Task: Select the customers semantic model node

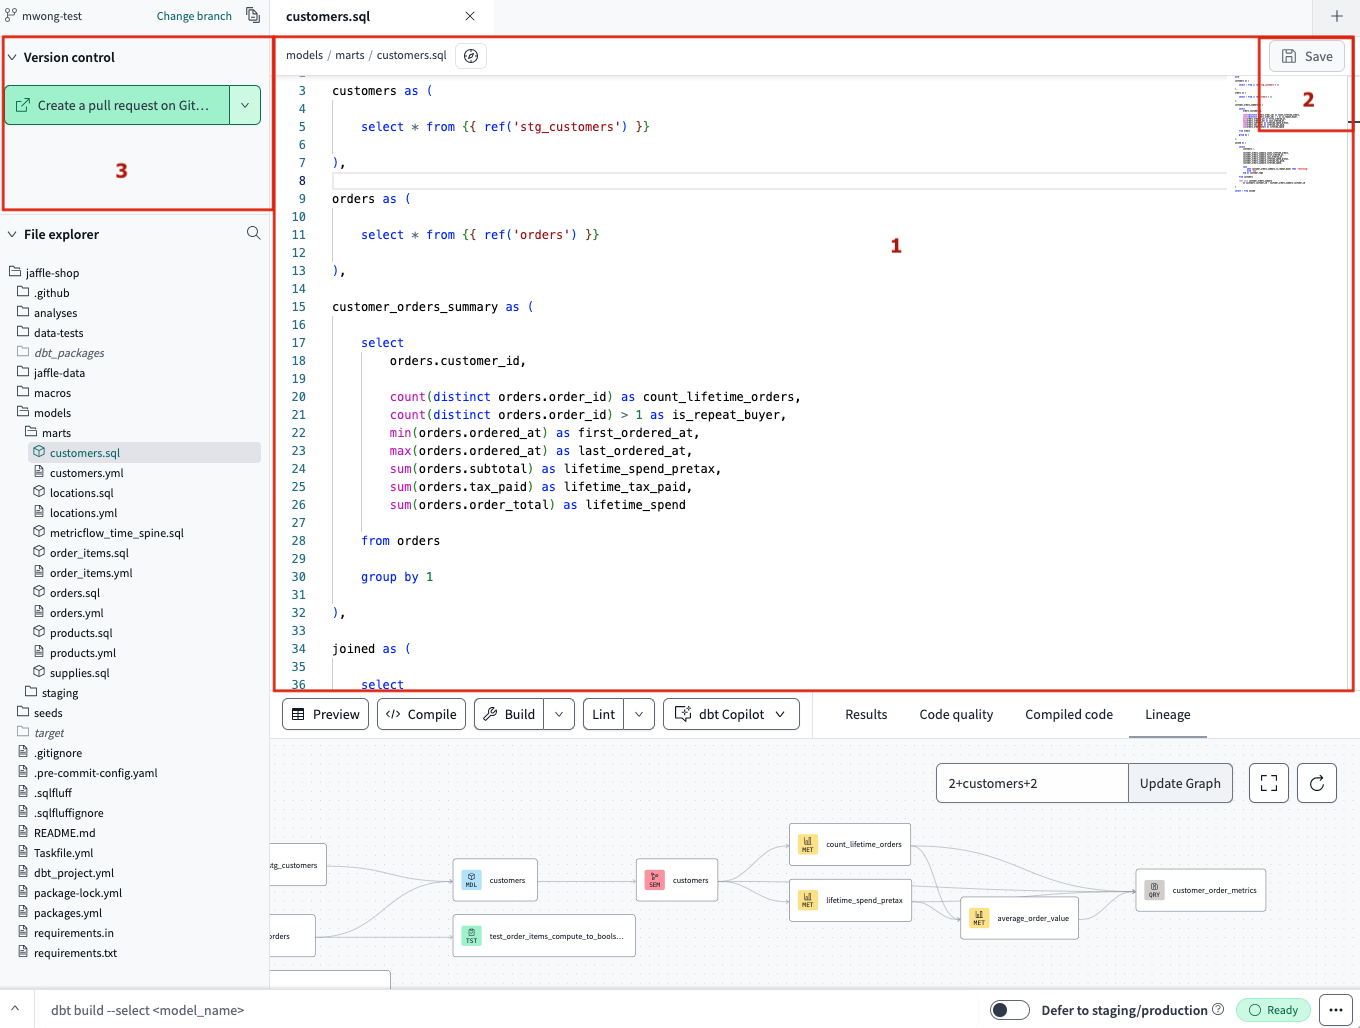Action: coord(677,879)
